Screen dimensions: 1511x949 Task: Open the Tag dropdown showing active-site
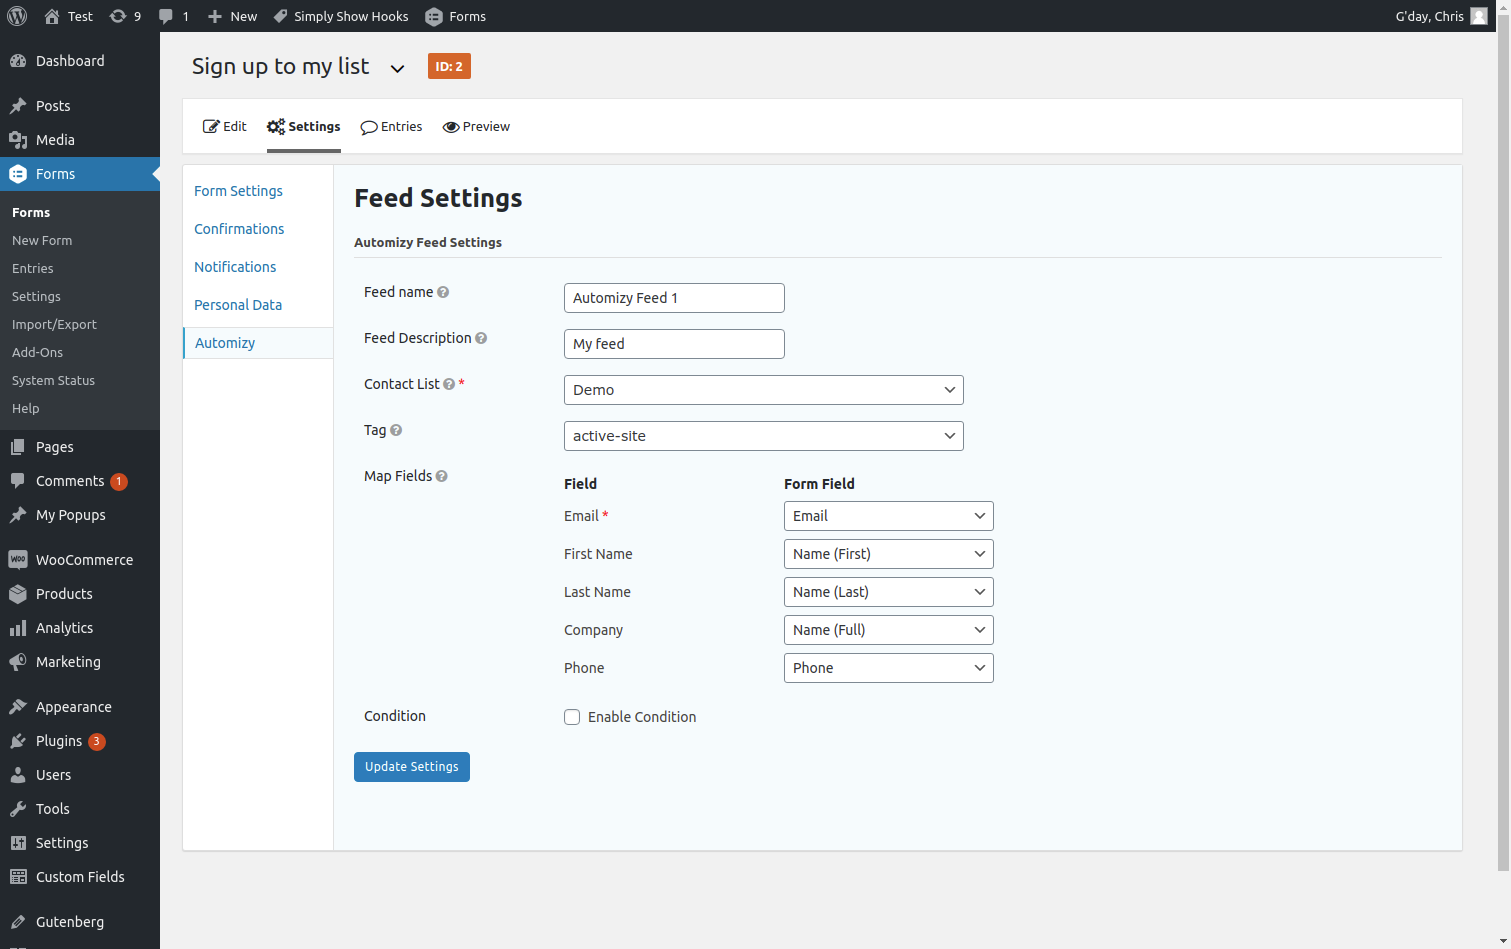[764, 436]
